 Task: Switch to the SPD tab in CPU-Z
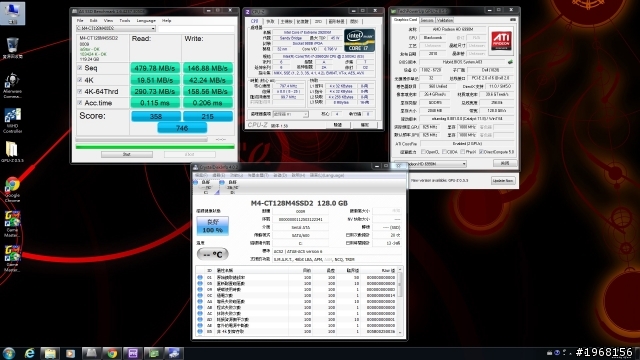[318, 21]
